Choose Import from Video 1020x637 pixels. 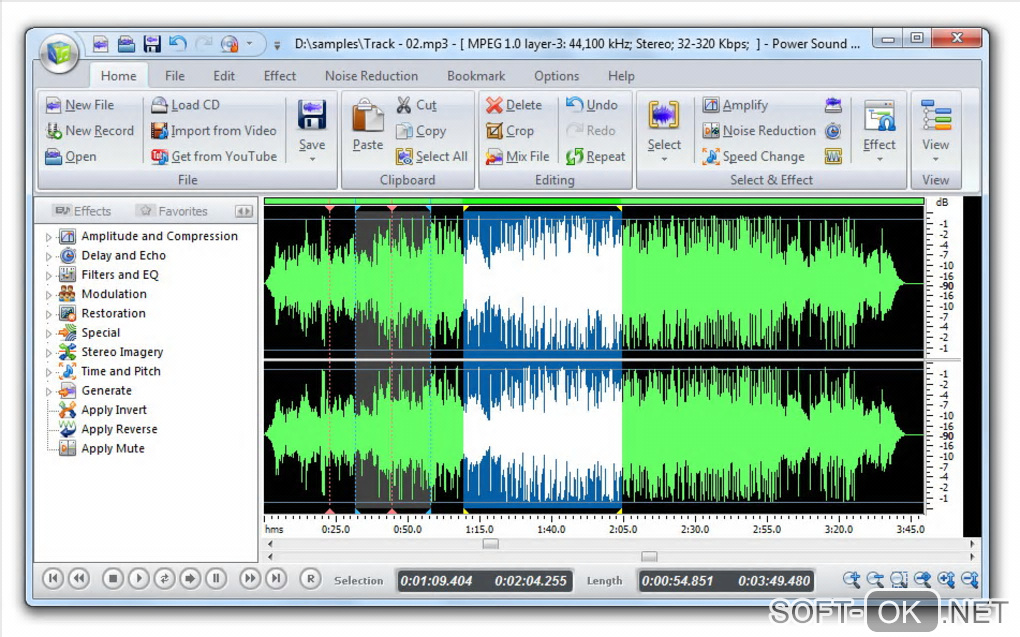tap(213, 131)
